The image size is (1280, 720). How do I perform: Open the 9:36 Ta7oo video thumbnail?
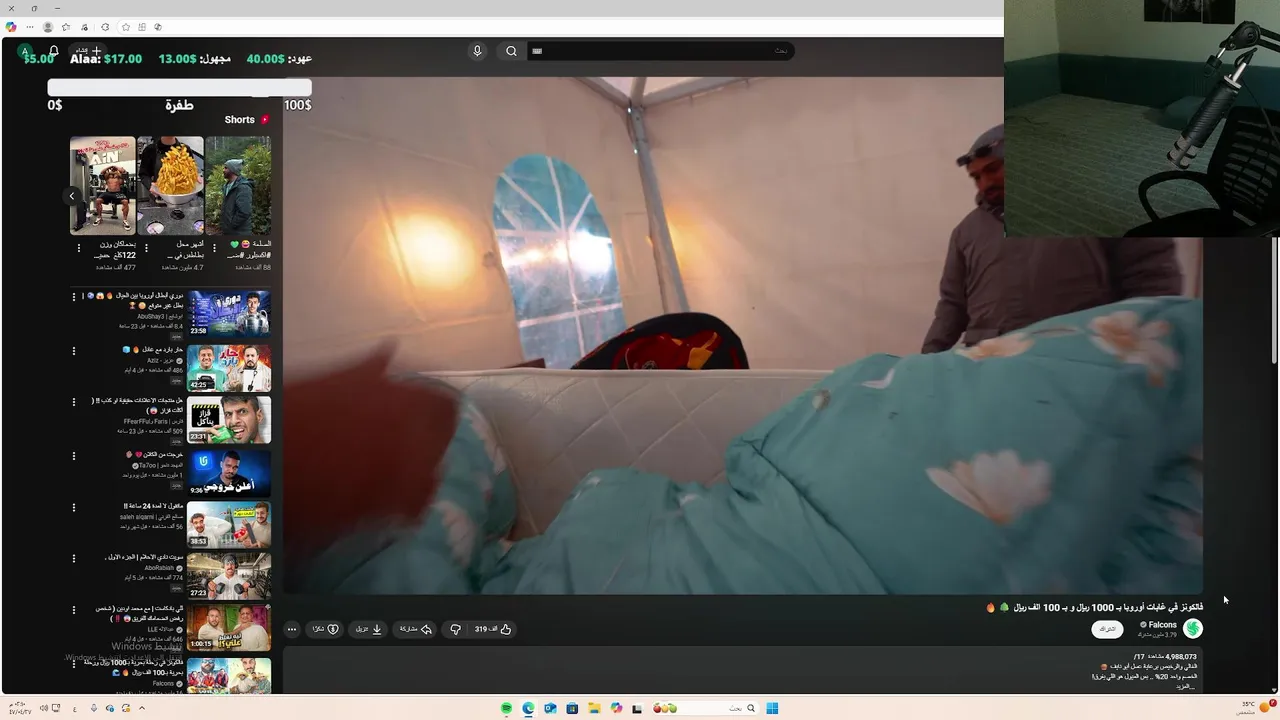[x=229, y=473]
